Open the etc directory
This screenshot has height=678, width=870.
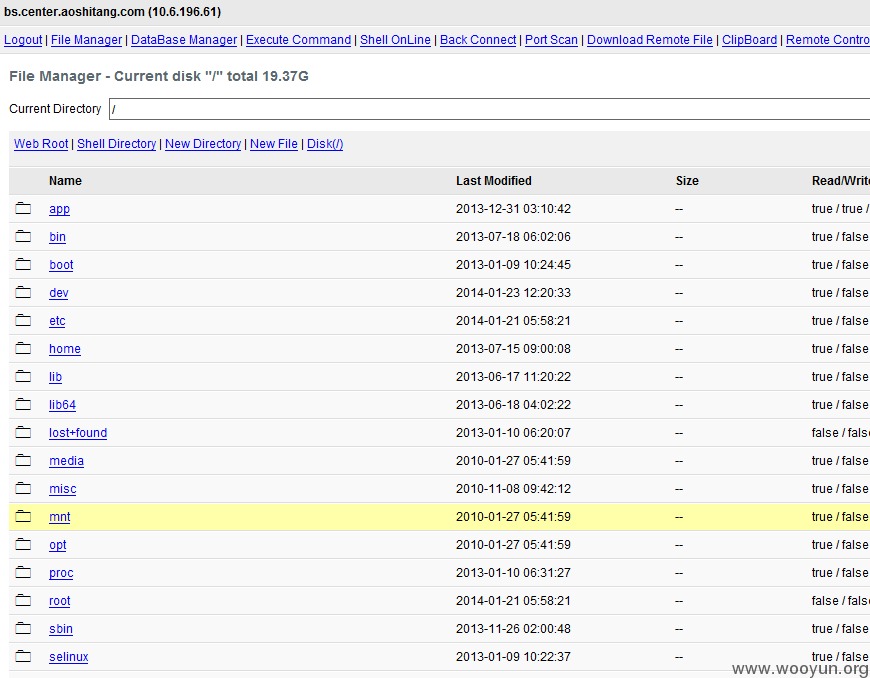tap(57, 321)
